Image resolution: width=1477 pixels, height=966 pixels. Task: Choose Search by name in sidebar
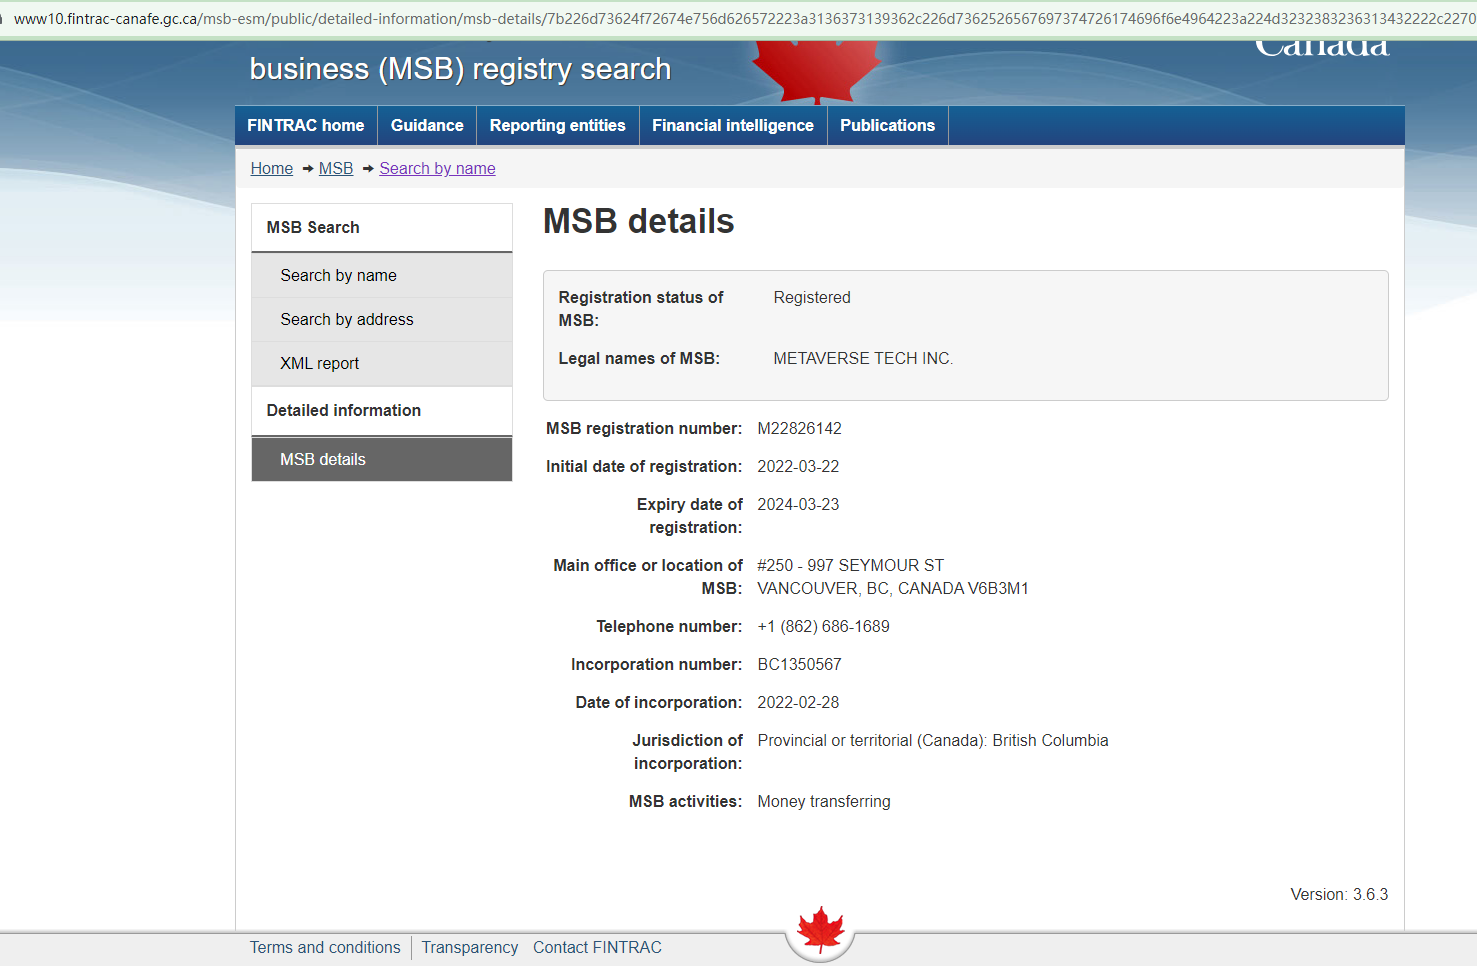(x=382, y=276)
